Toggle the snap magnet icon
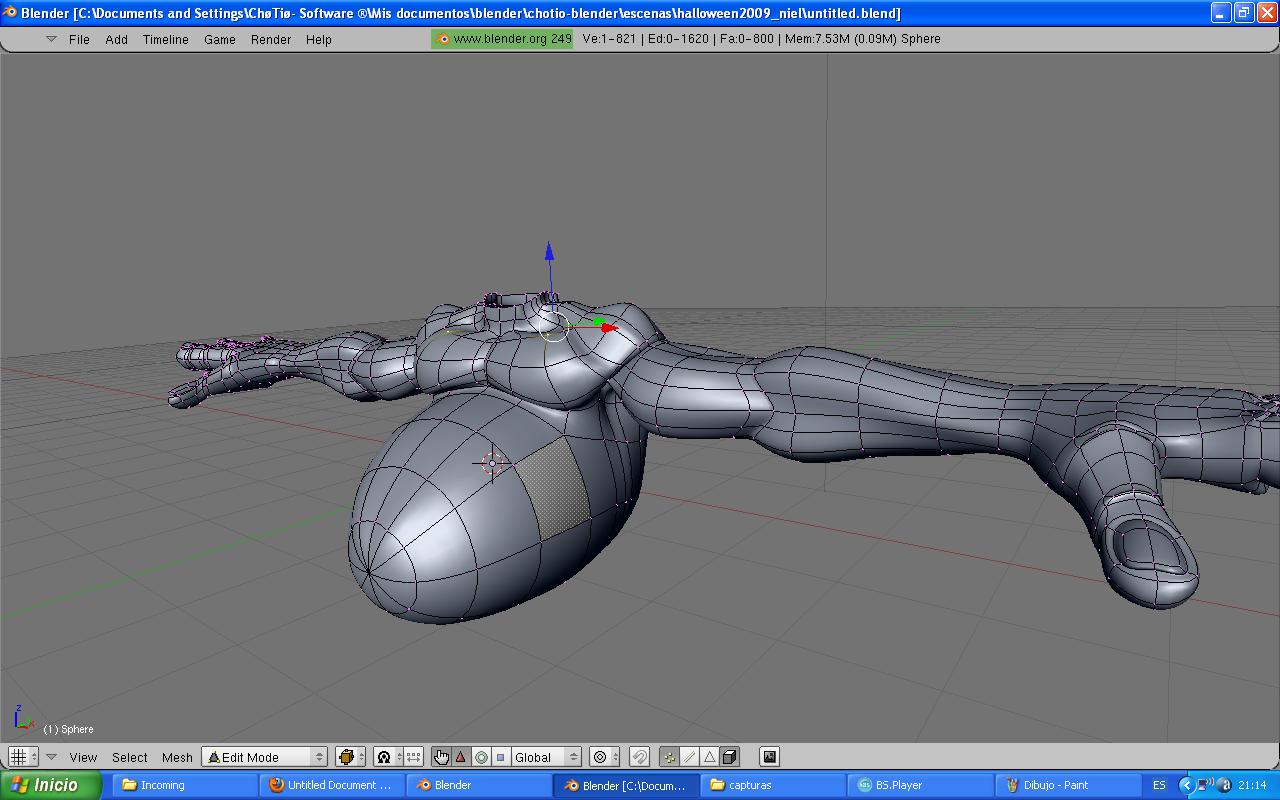This screenshot has width=1280, height=800. point(640,757)
